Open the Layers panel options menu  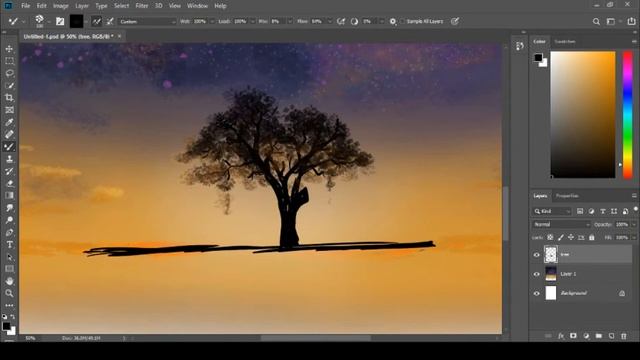pos(634,196)
